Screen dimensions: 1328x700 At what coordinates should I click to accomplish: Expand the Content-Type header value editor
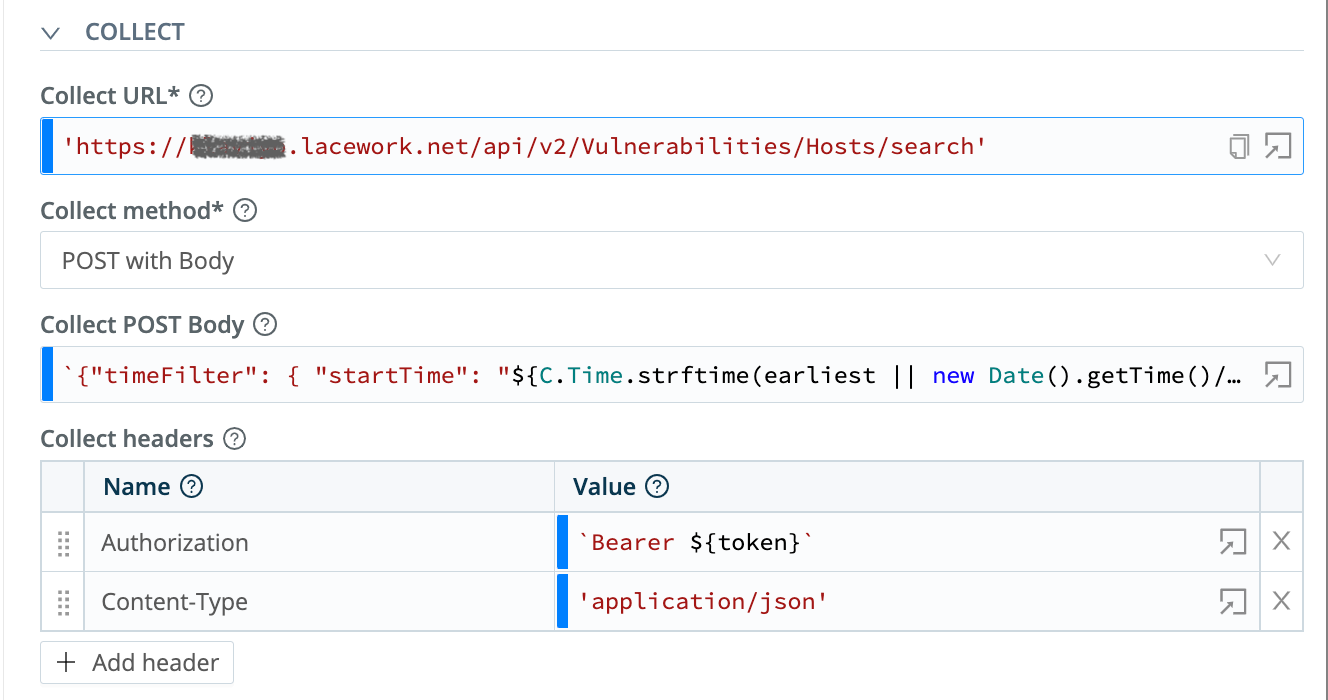point(1232,601)
